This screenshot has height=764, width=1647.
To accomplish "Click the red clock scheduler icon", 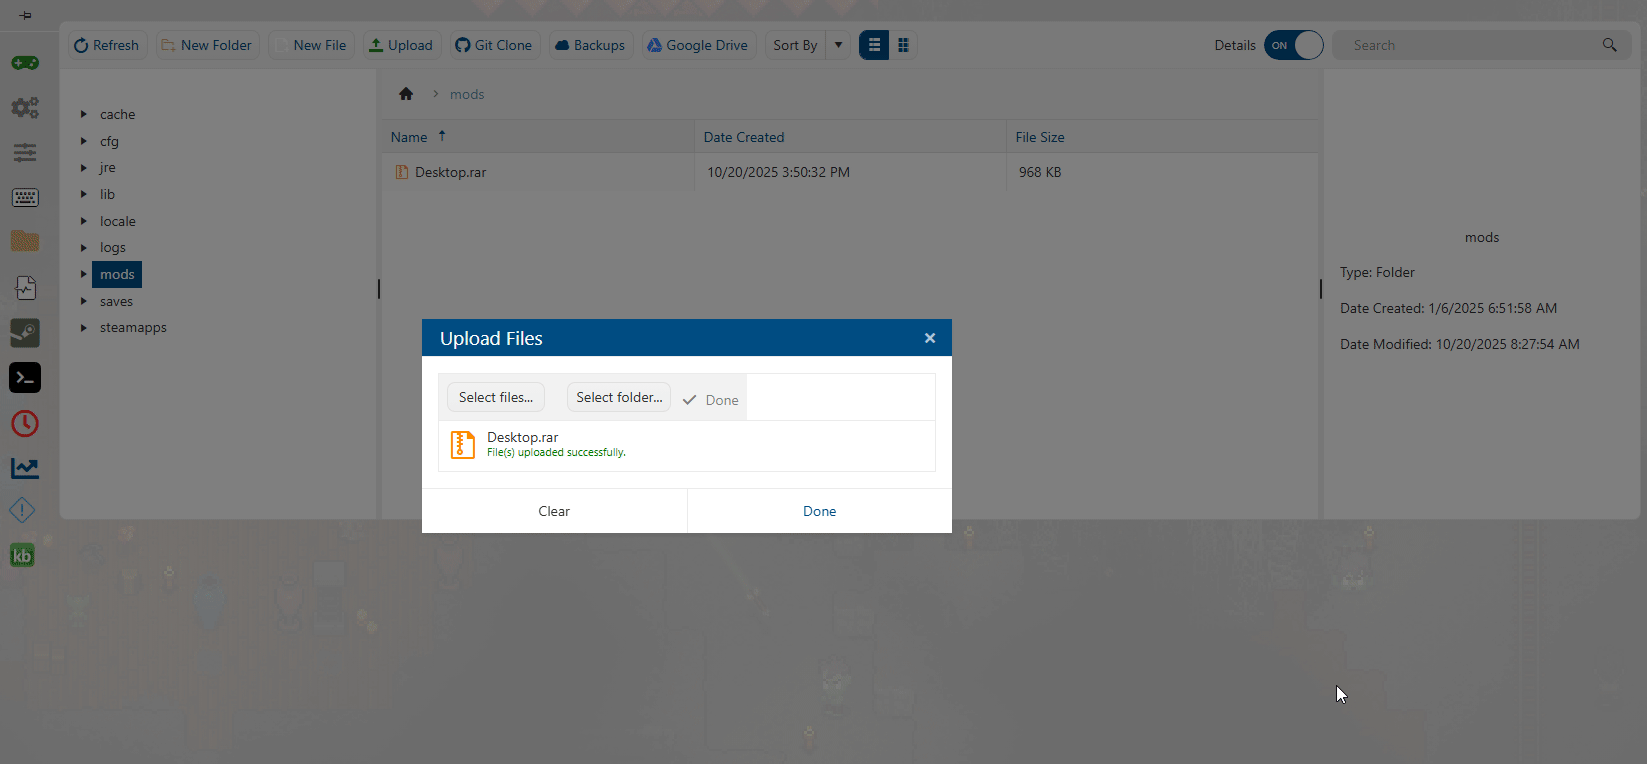I will pos(25,424).
